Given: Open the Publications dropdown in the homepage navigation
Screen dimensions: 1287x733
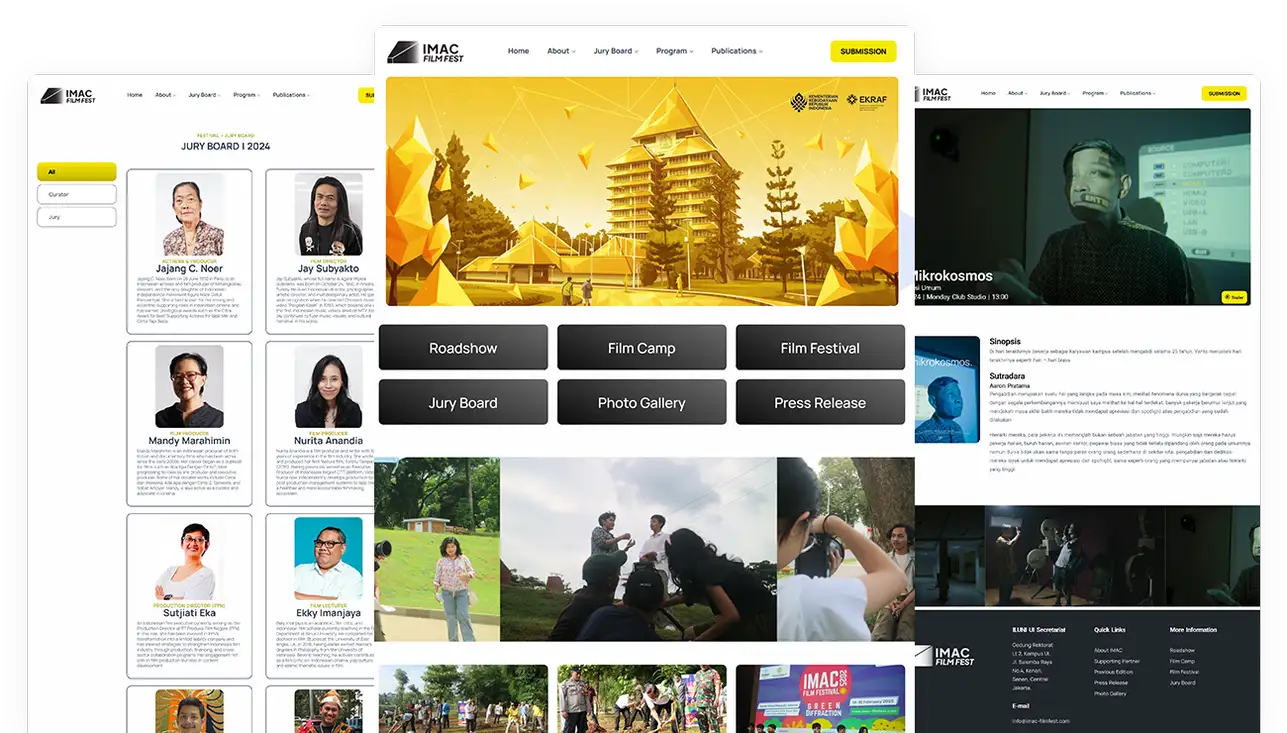Looking at the screenshot, I should (x=736, y=51).
